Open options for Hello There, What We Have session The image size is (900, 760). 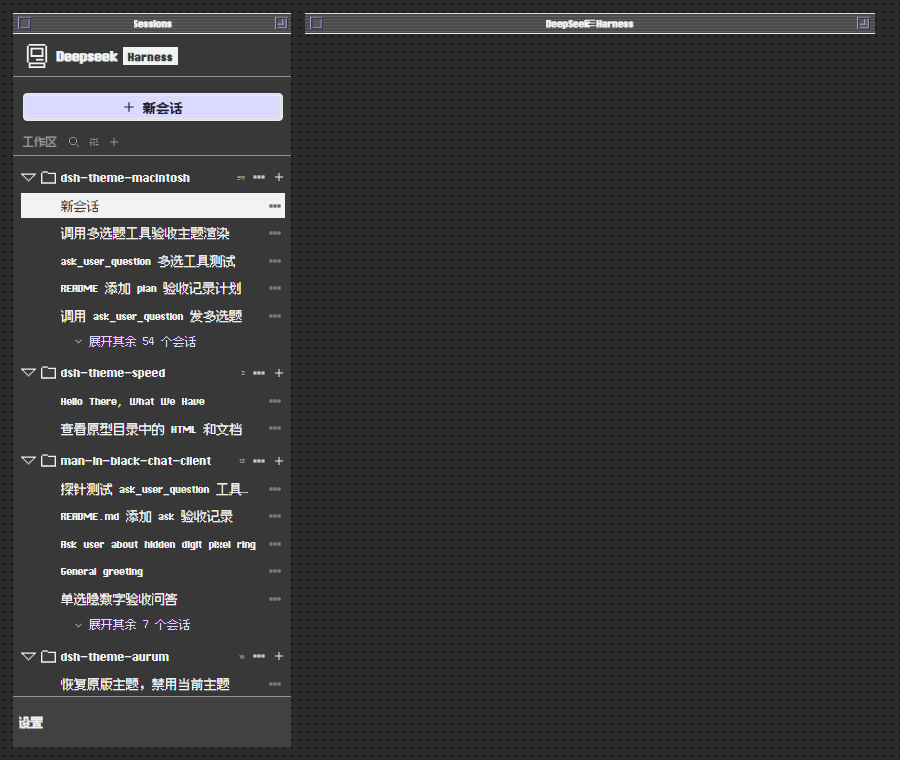pyautogui.click(x=275, y=401)
